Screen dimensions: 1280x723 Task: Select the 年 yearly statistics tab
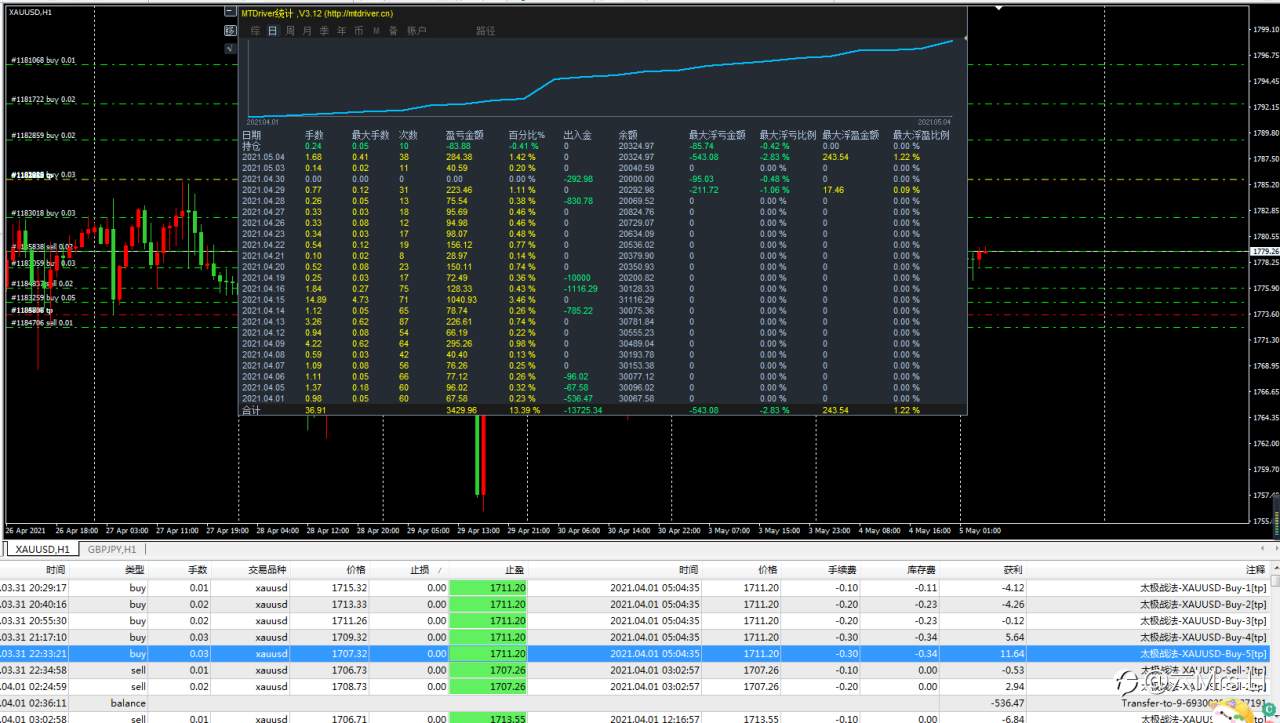(x=341, y=30)
